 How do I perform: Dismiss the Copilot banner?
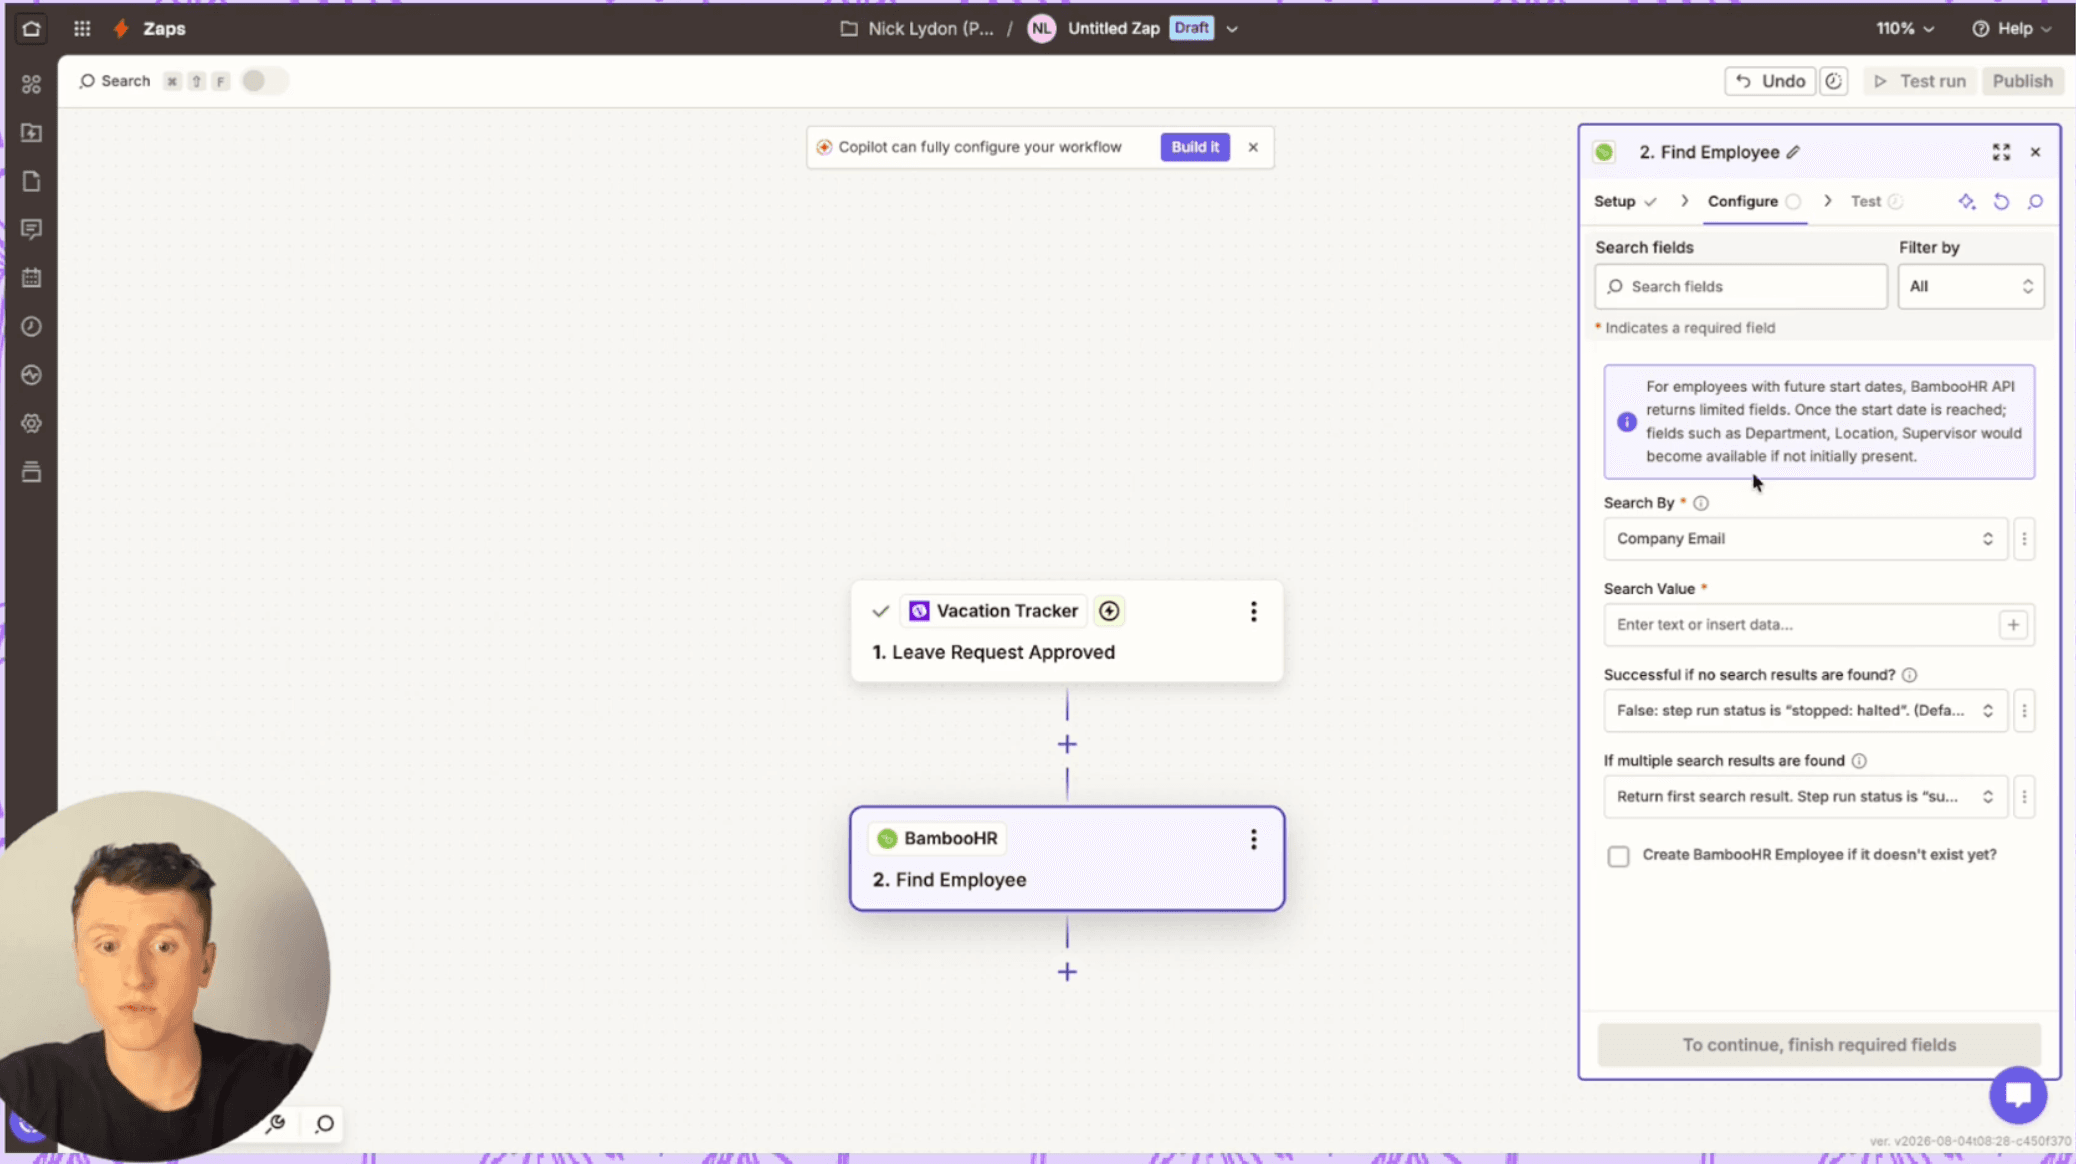pyautogui.click(x=1253, y=147)
